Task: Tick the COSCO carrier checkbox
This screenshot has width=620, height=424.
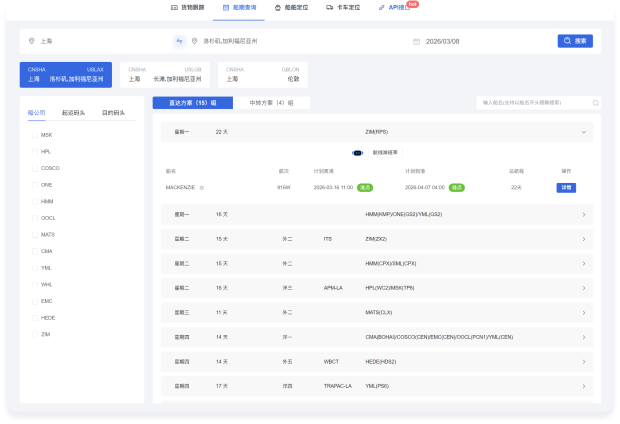Action: (34, 168)
